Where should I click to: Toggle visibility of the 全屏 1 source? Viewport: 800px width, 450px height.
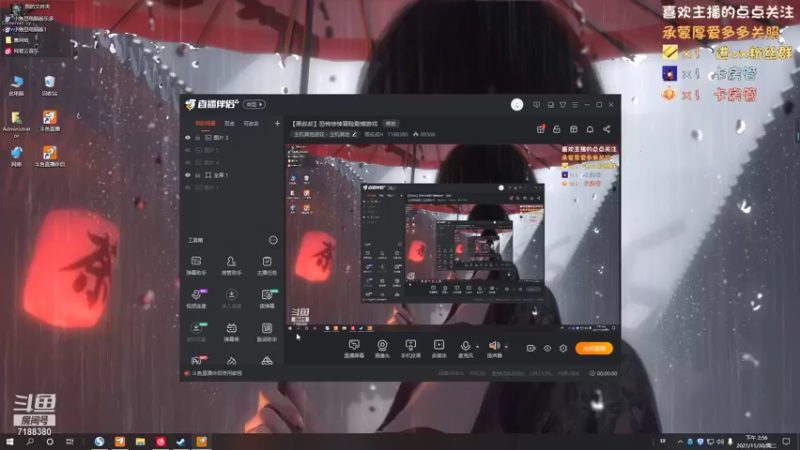(188, 175)
